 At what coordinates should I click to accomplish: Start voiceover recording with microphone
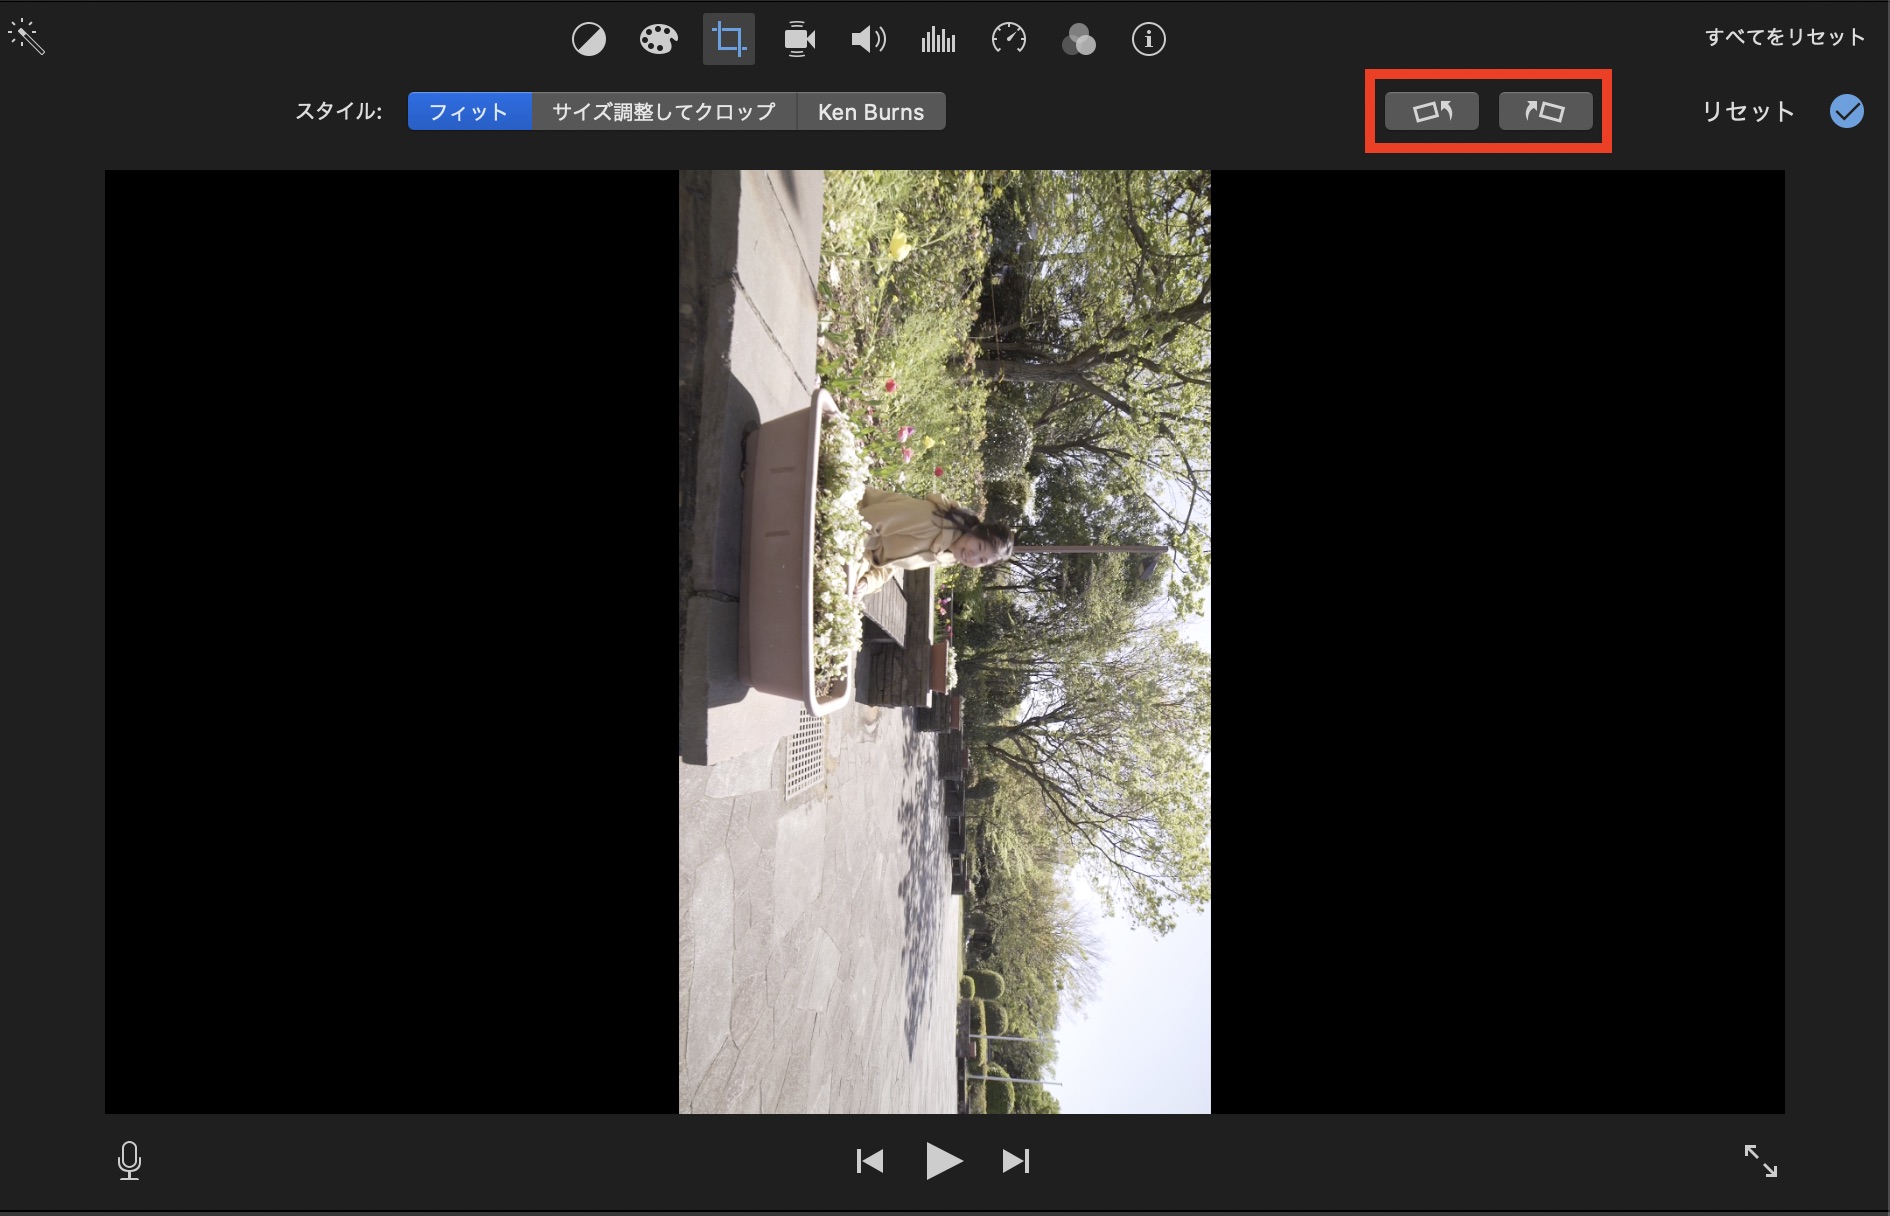coord(129,1160)
